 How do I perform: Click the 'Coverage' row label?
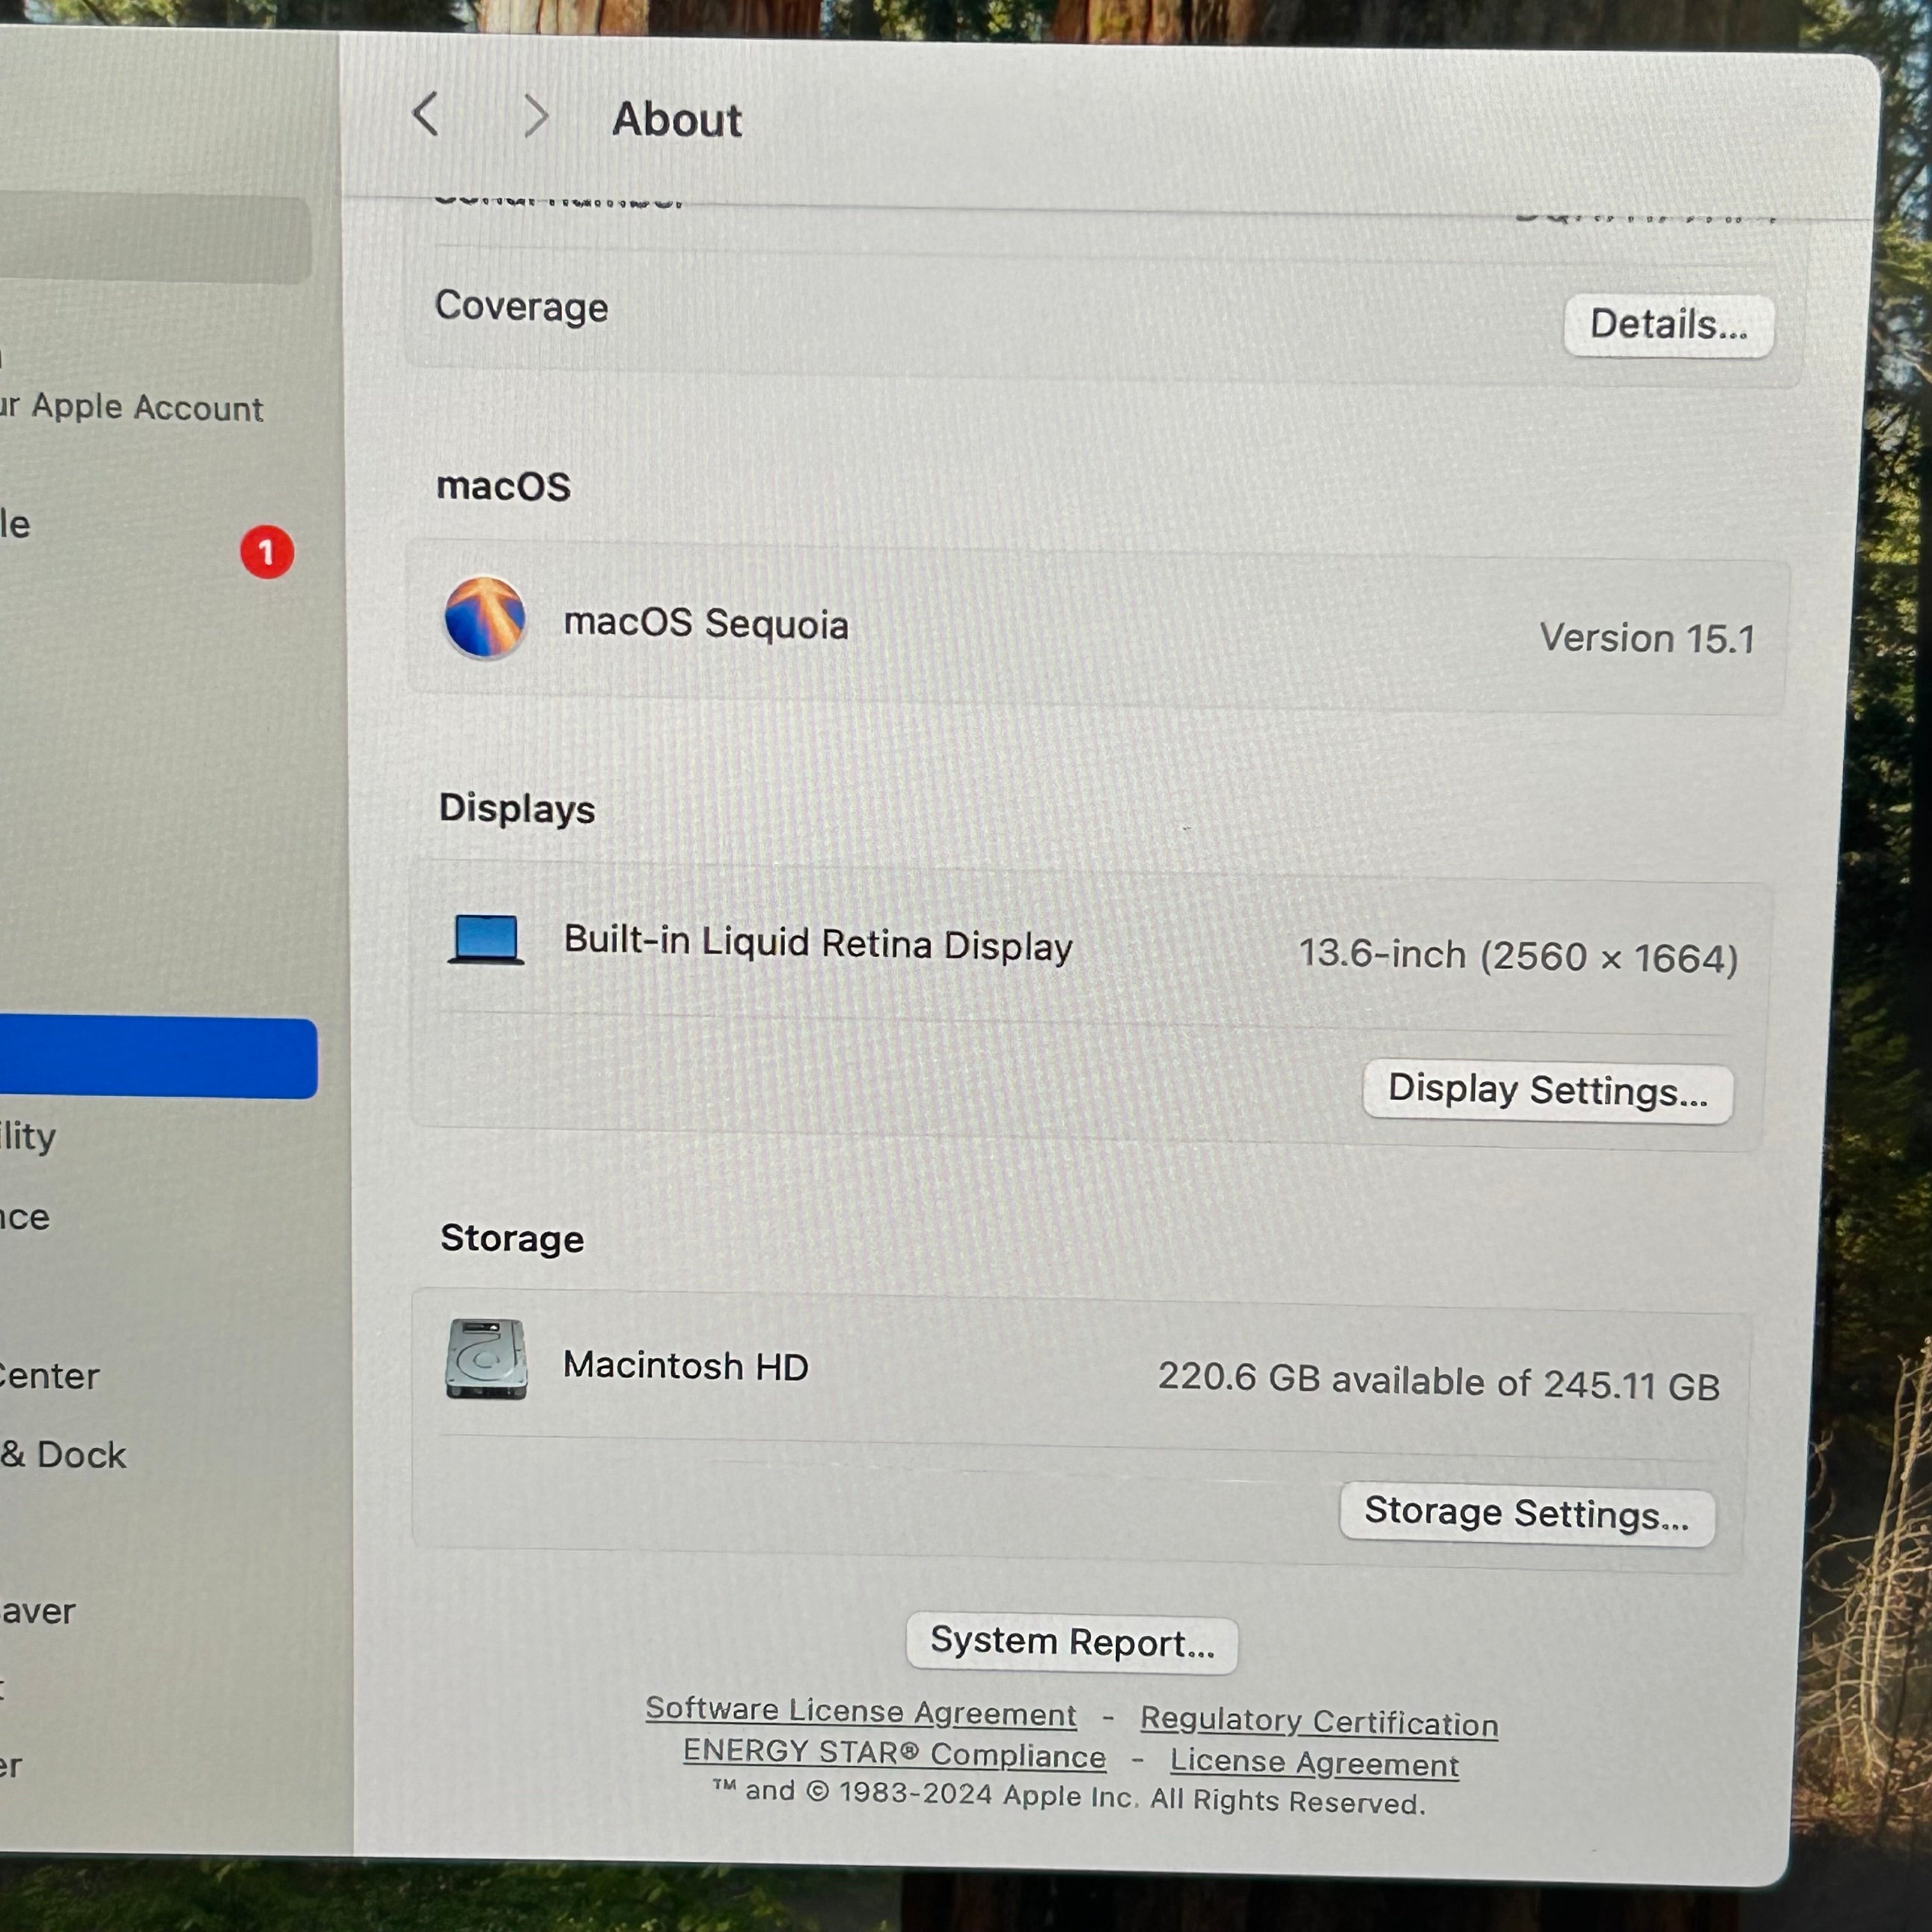tap(521, 307)
